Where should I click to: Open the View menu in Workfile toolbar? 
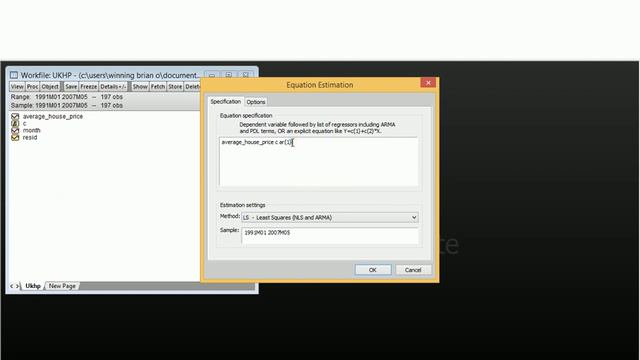17,87
